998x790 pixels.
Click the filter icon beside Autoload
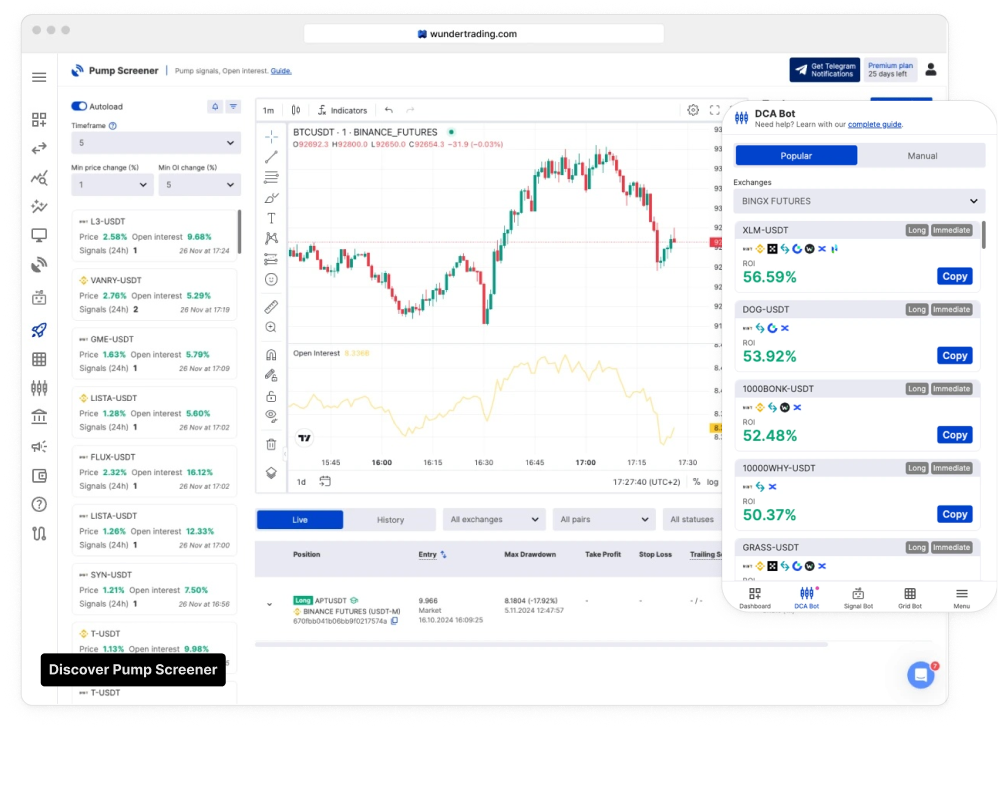point(234,106)
